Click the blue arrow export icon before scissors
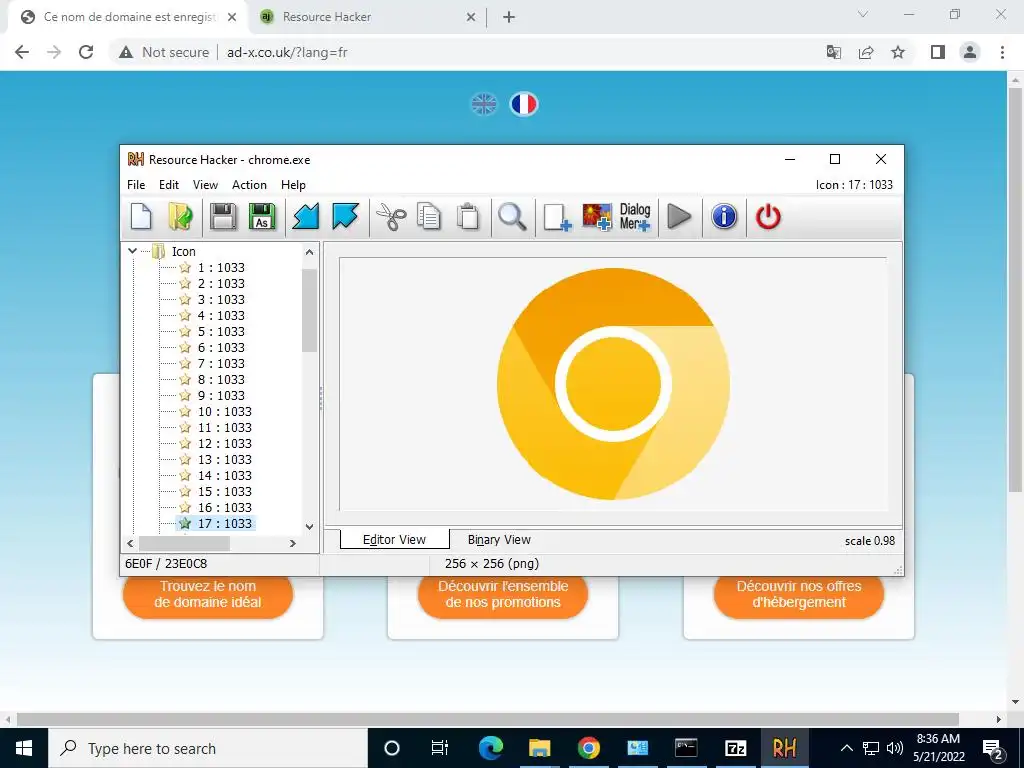Screen dimensions: 1024x768 (x=345, y=217)
